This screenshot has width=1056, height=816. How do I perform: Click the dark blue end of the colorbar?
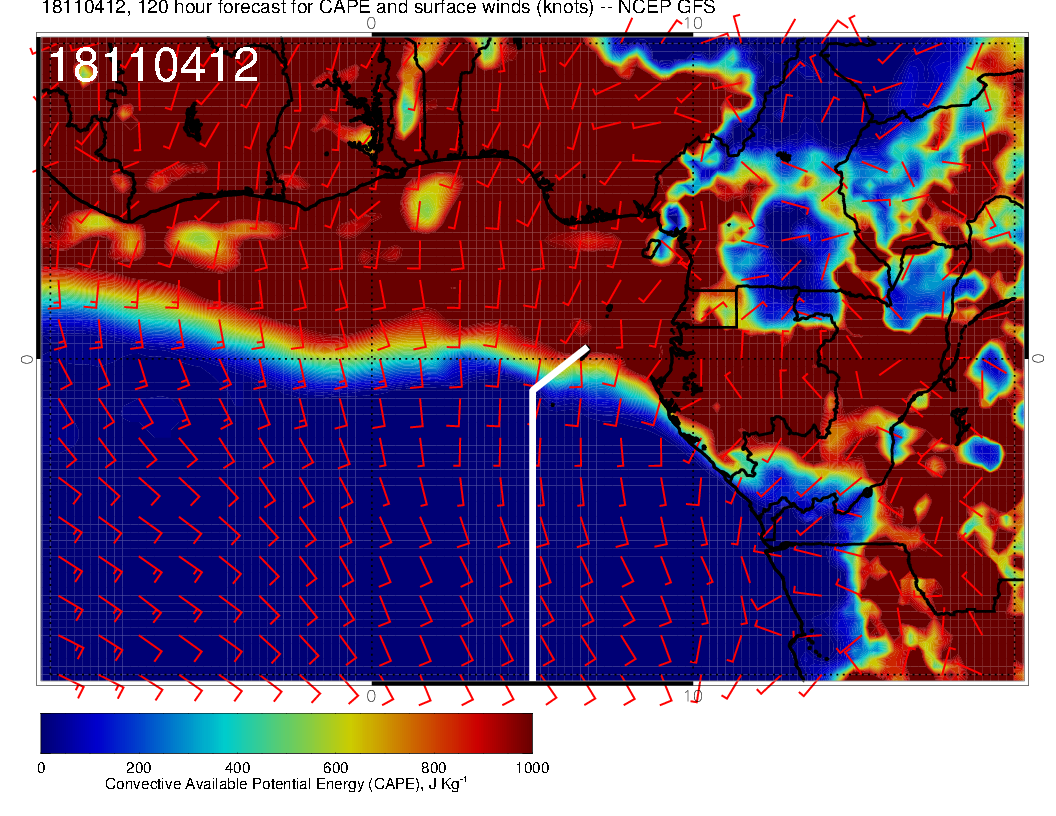[x=52, y=733]
